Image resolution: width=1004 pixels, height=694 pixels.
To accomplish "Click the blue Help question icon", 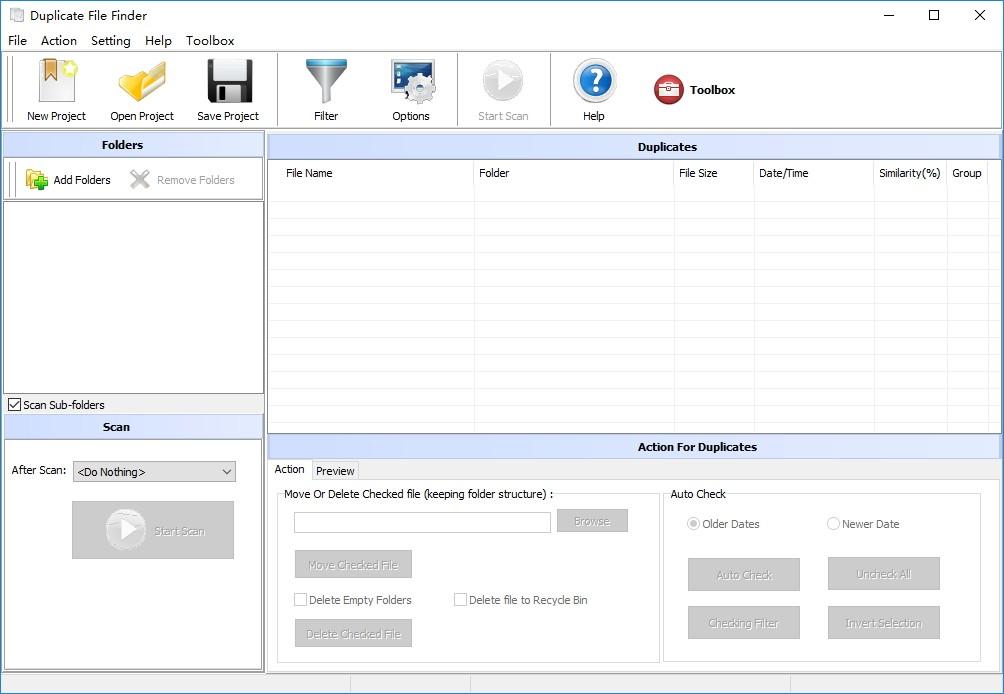I will coord(594,81).
